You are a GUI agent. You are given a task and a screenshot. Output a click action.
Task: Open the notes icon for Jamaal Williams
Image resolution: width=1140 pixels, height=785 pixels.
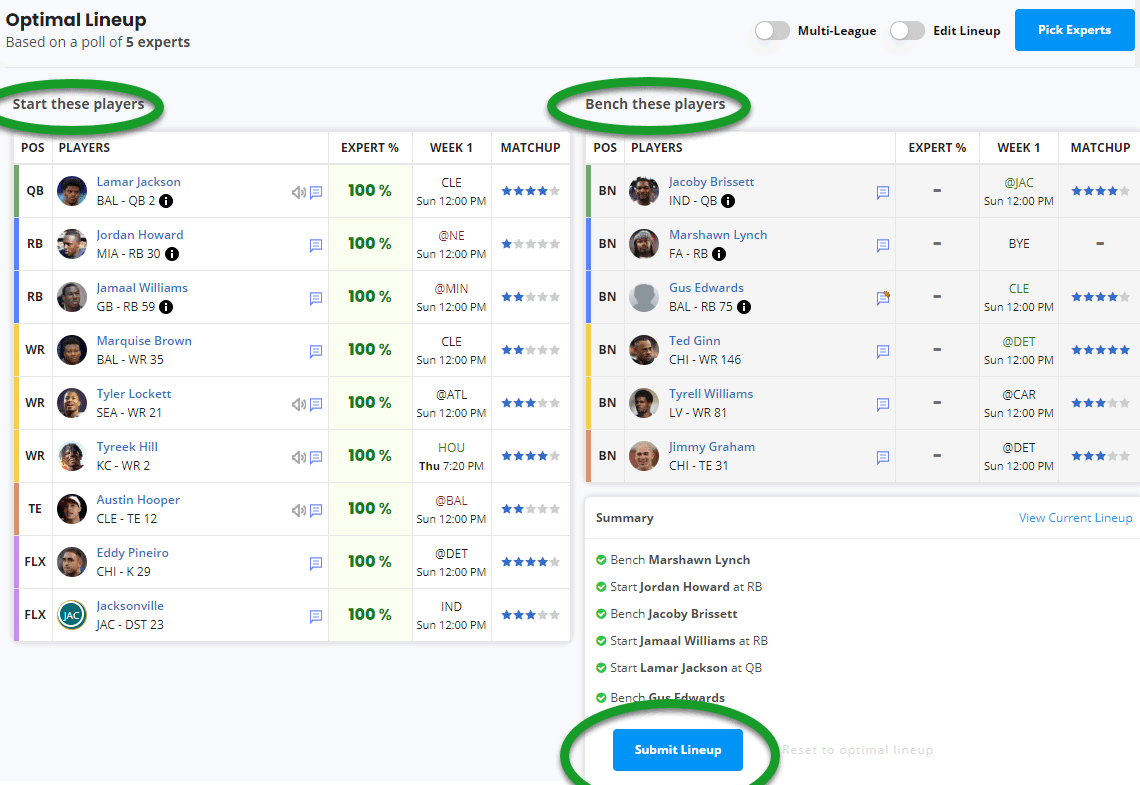[x=316, y=299]
